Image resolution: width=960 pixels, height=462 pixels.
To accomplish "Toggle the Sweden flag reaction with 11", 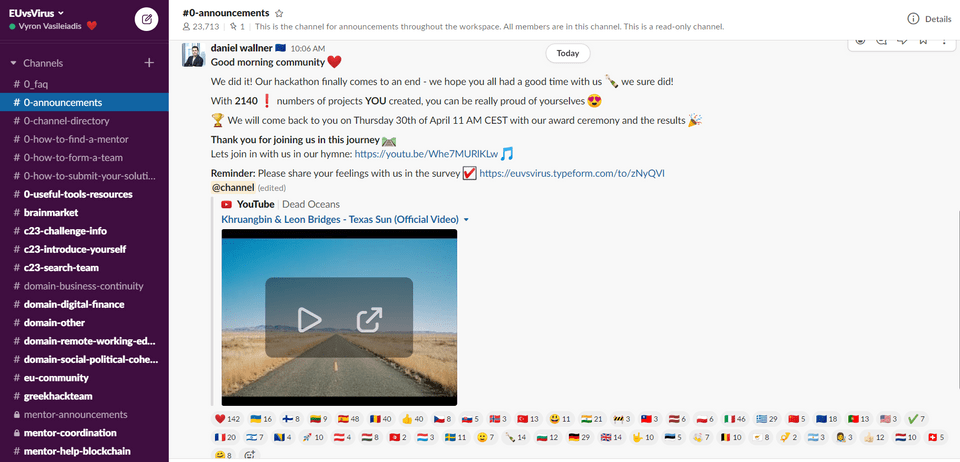I will (455, 438).
